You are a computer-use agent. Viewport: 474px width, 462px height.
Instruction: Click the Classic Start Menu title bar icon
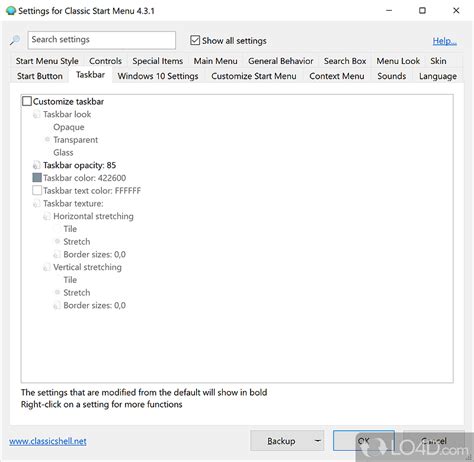click(11, 11)
